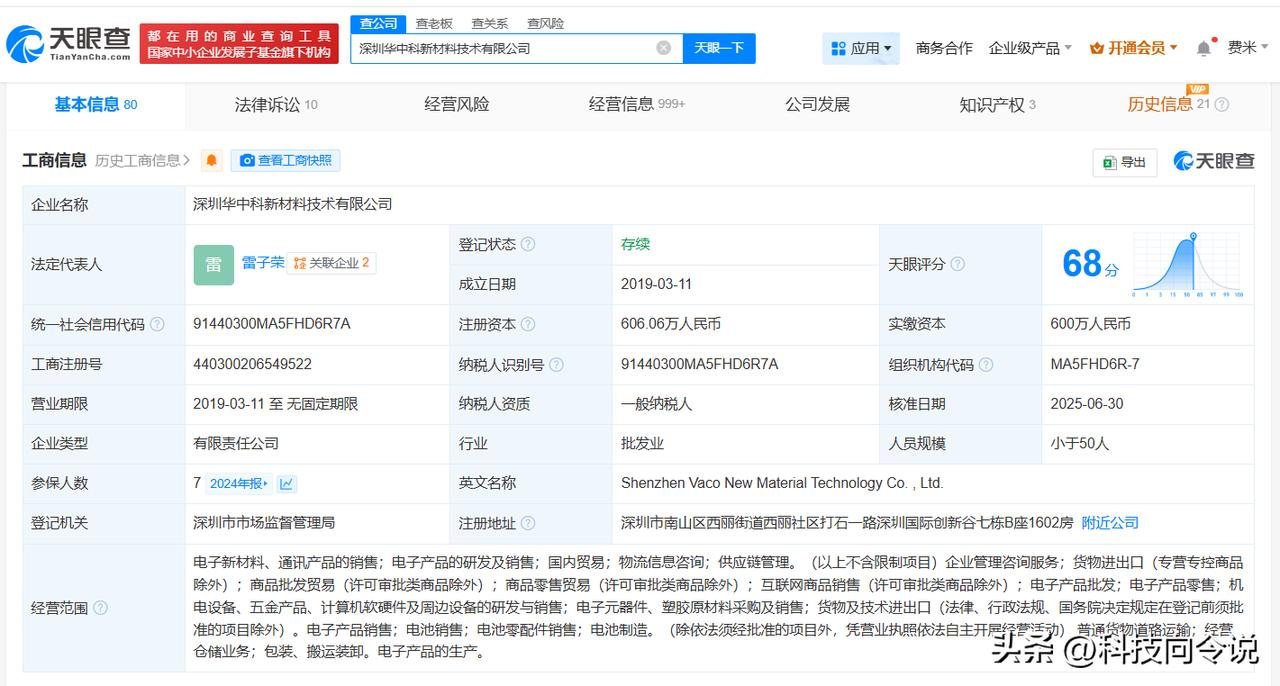Screen dimensions: 1280x686
Task: Click 深圳市市场监督管理局 registration authority
Action: pyautogui.click(x=264, y=523)
